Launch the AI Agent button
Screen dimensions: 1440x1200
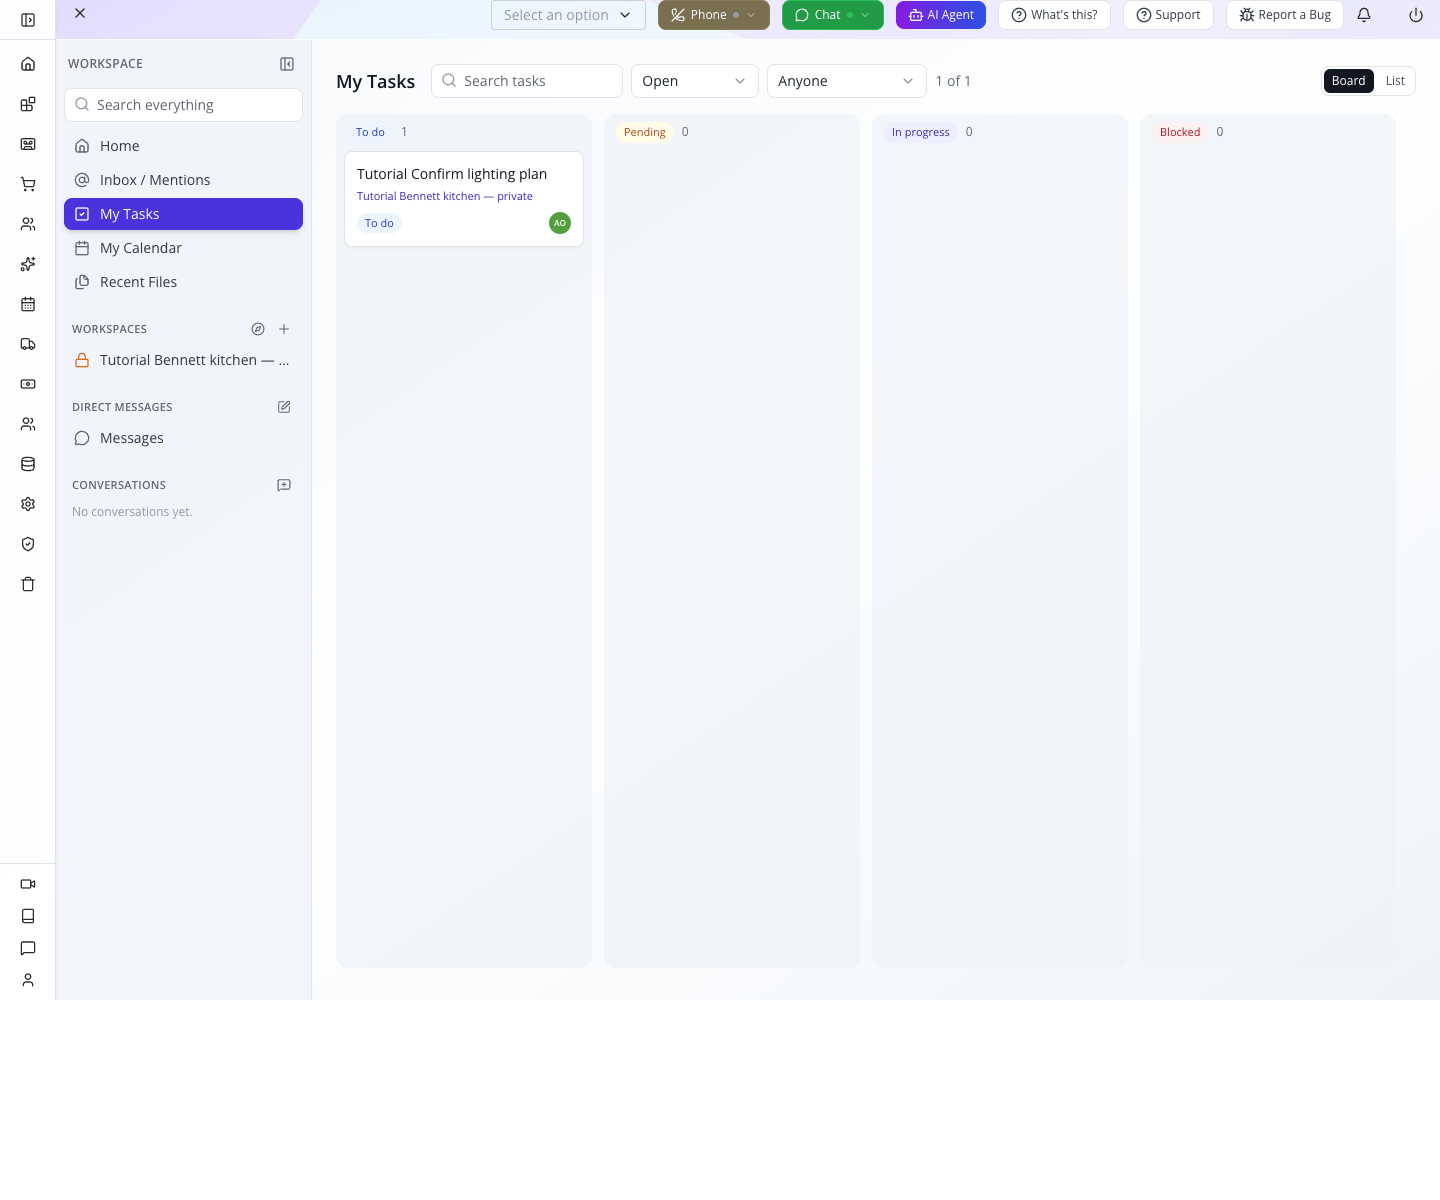[941, 15]
